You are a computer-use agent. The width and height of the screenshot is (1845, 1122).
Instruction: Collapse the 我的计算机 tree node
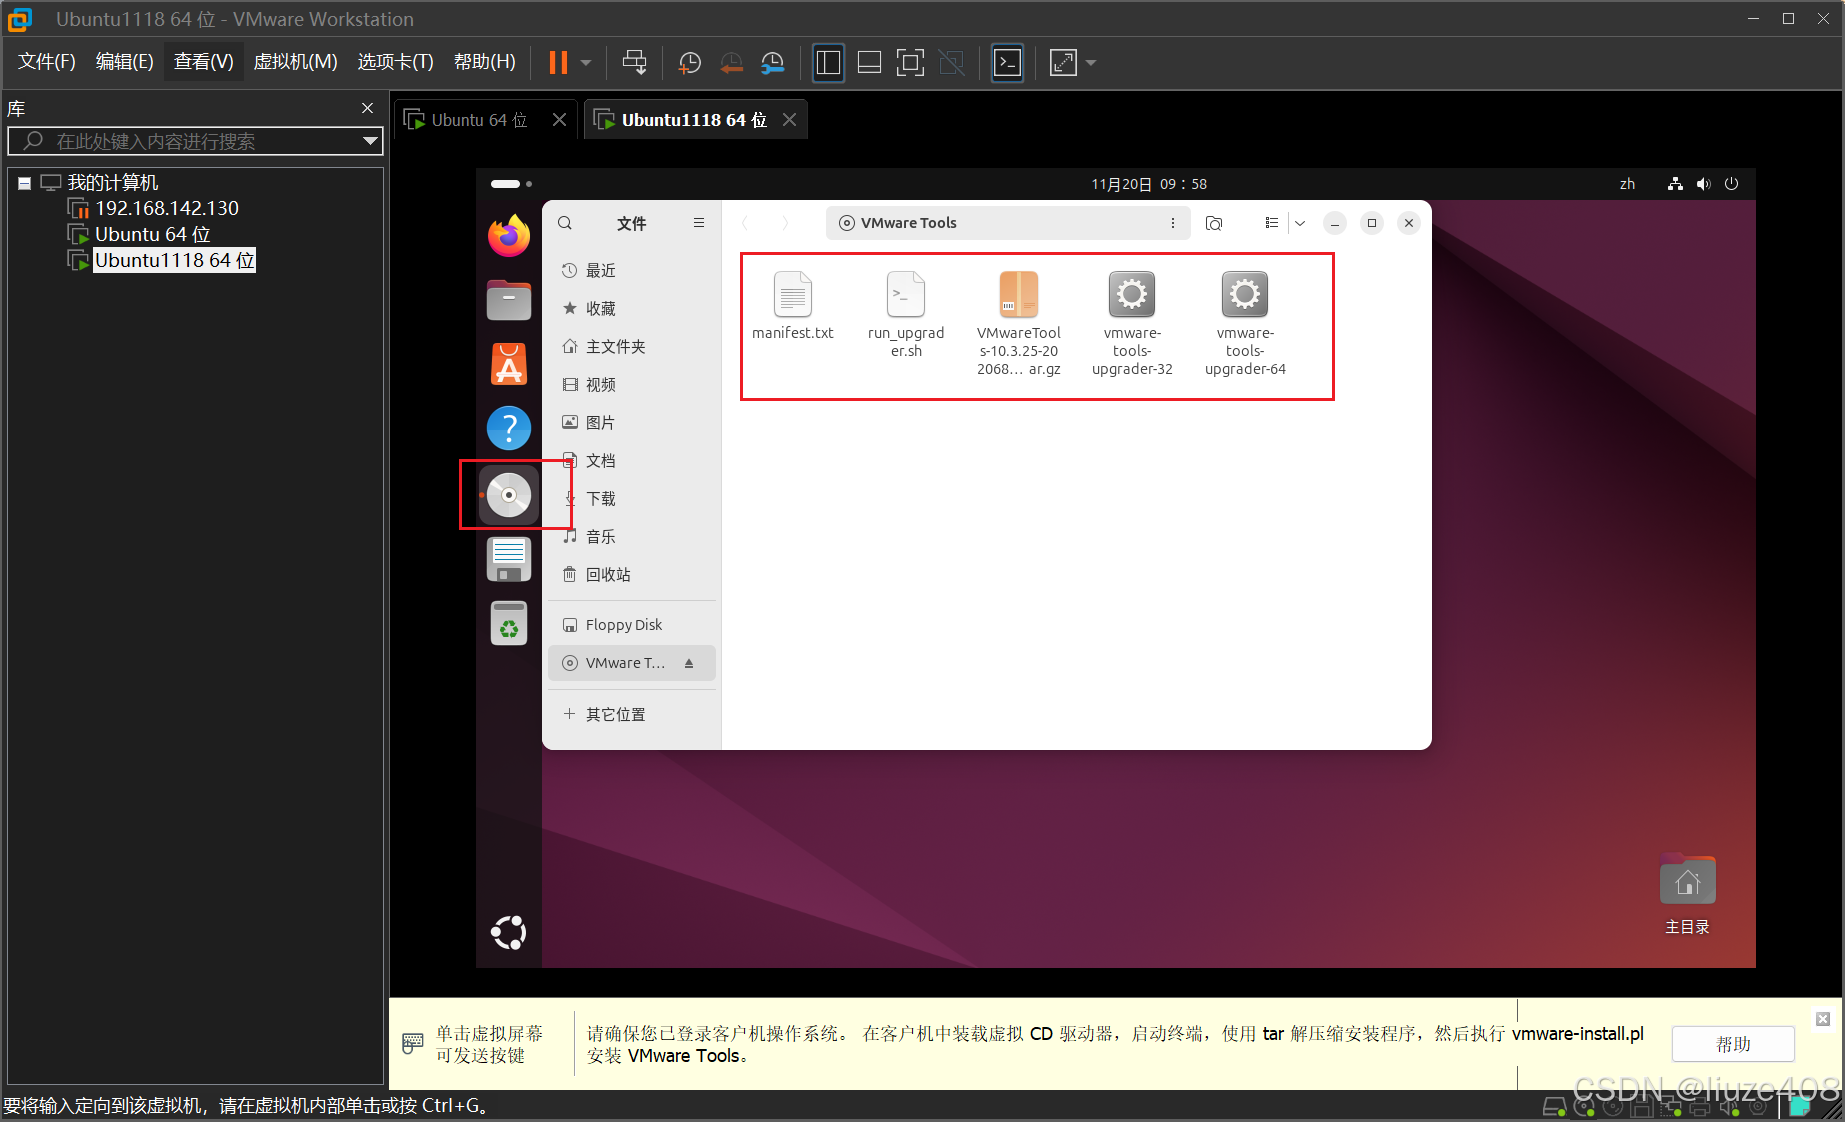click(24, 183)
